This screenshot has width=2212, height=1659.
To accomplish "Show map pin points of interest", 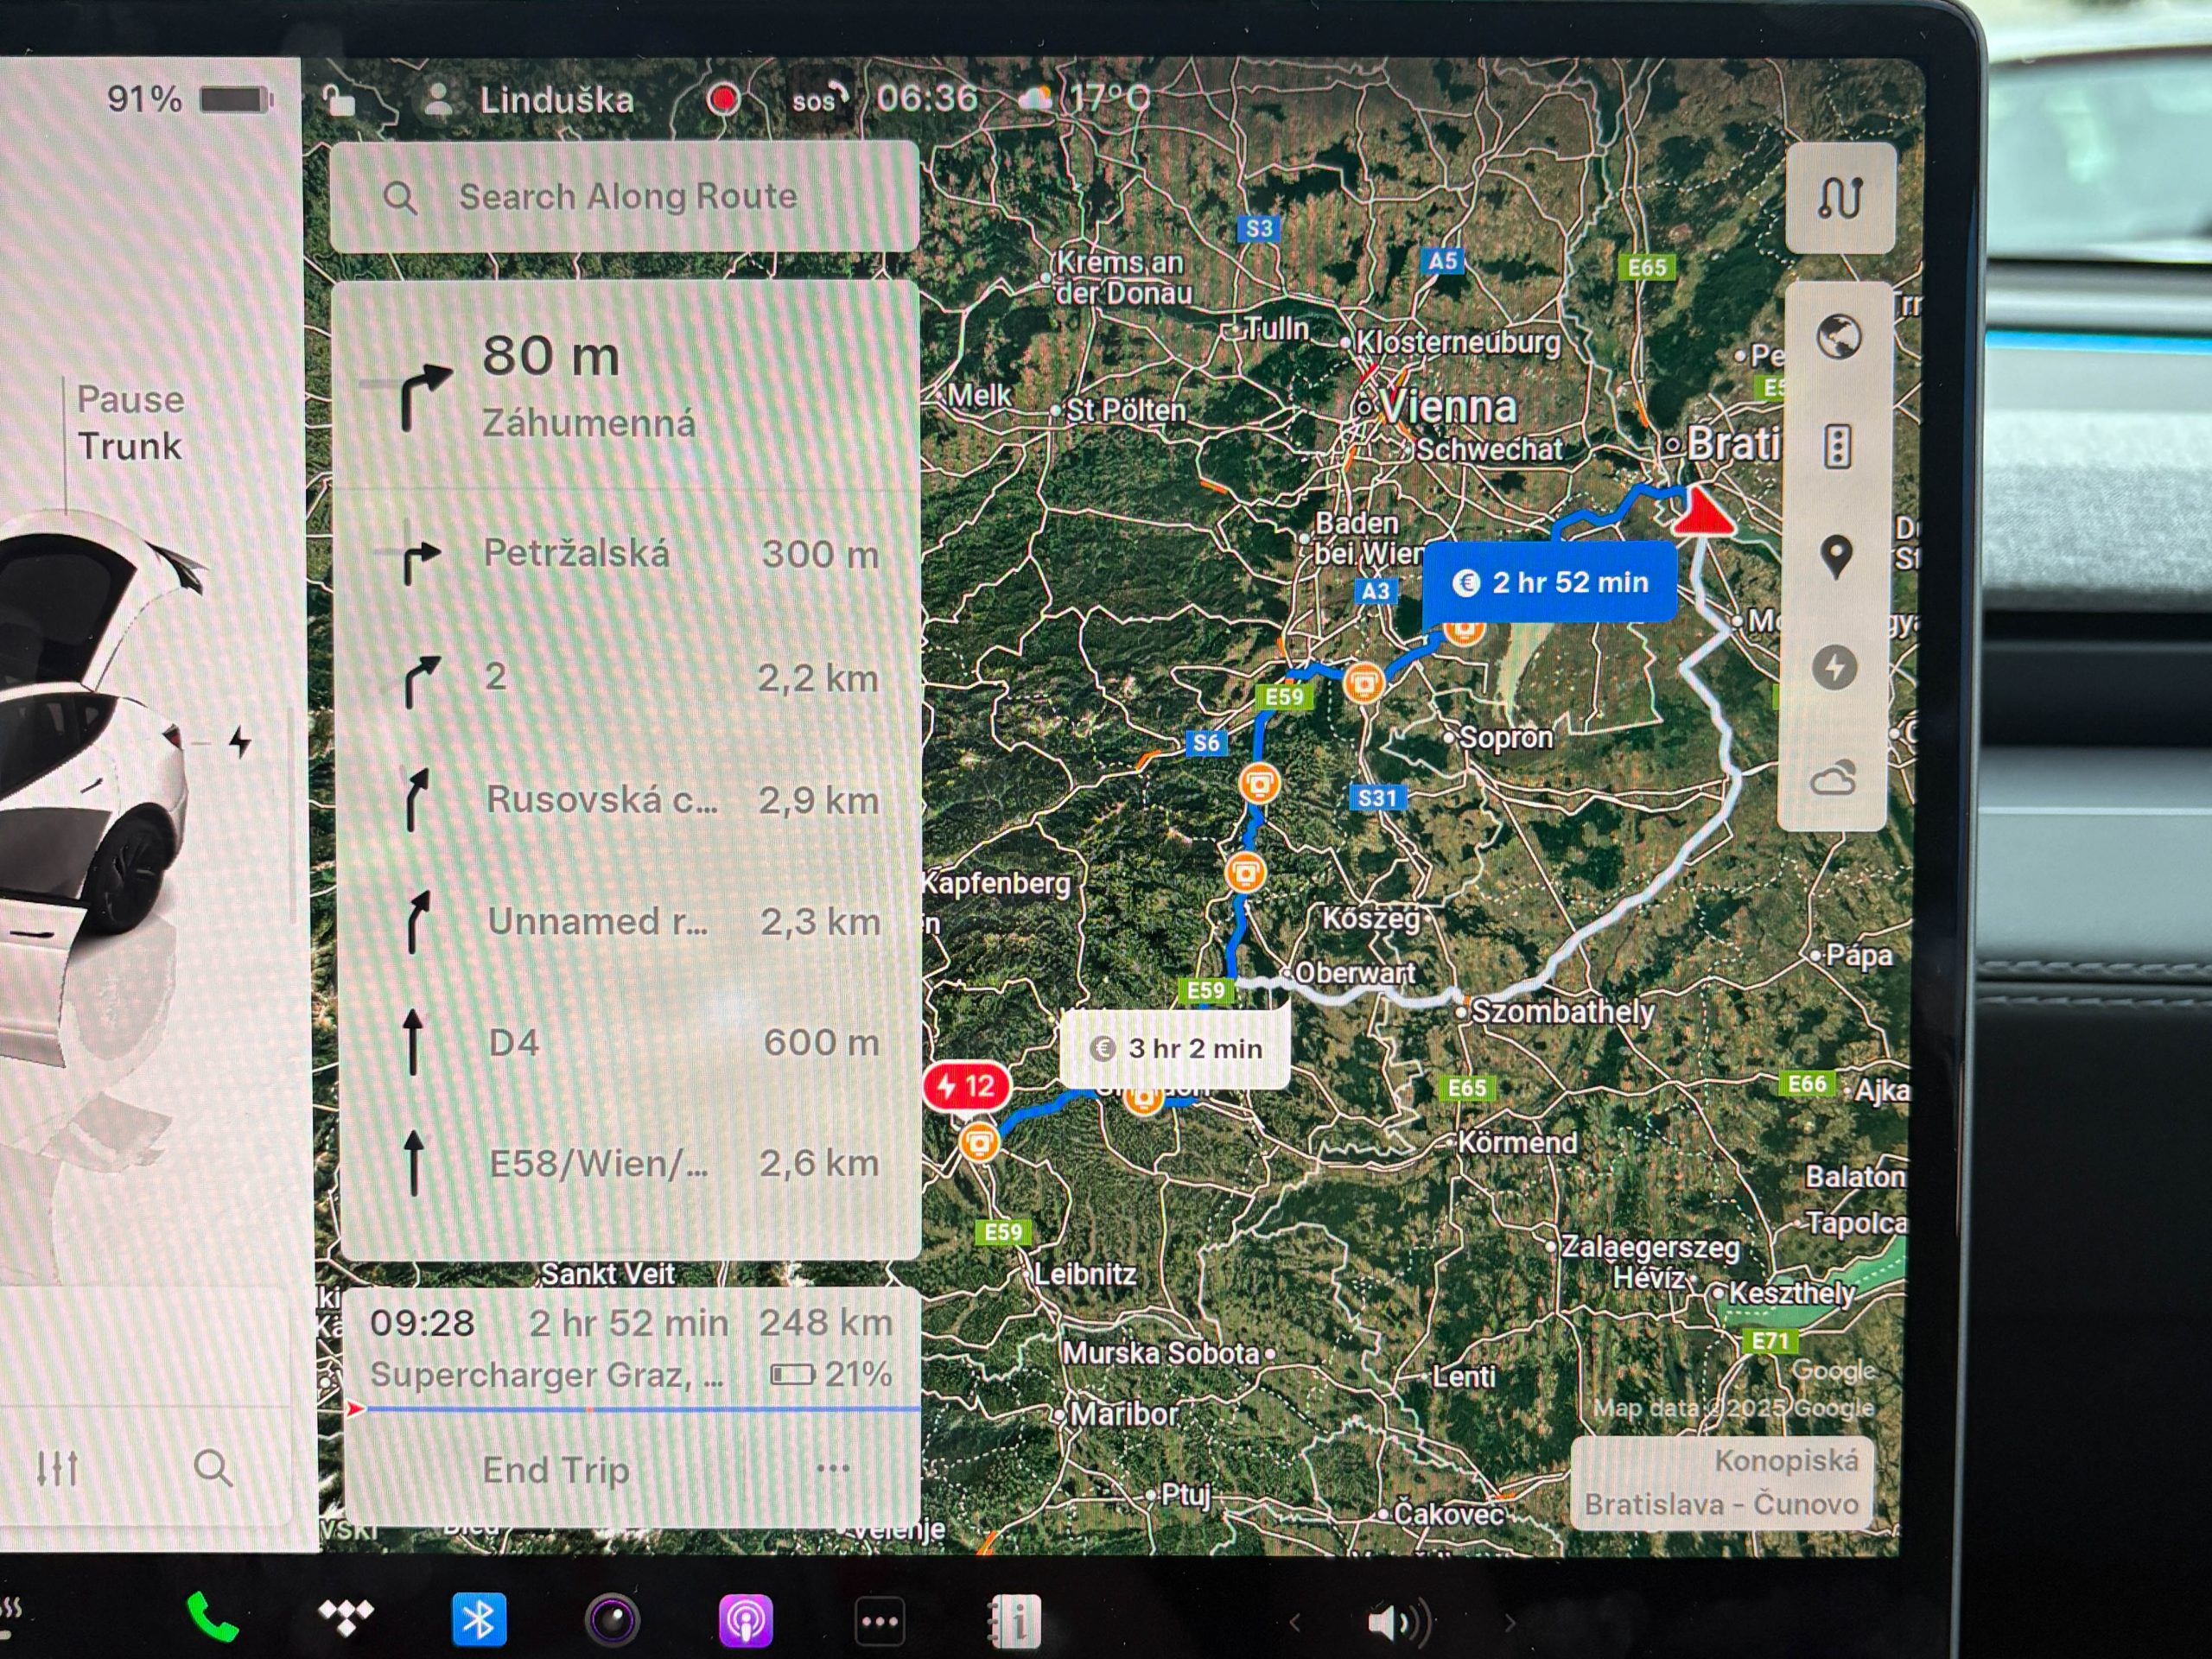I will click(x=1836, y=557).
